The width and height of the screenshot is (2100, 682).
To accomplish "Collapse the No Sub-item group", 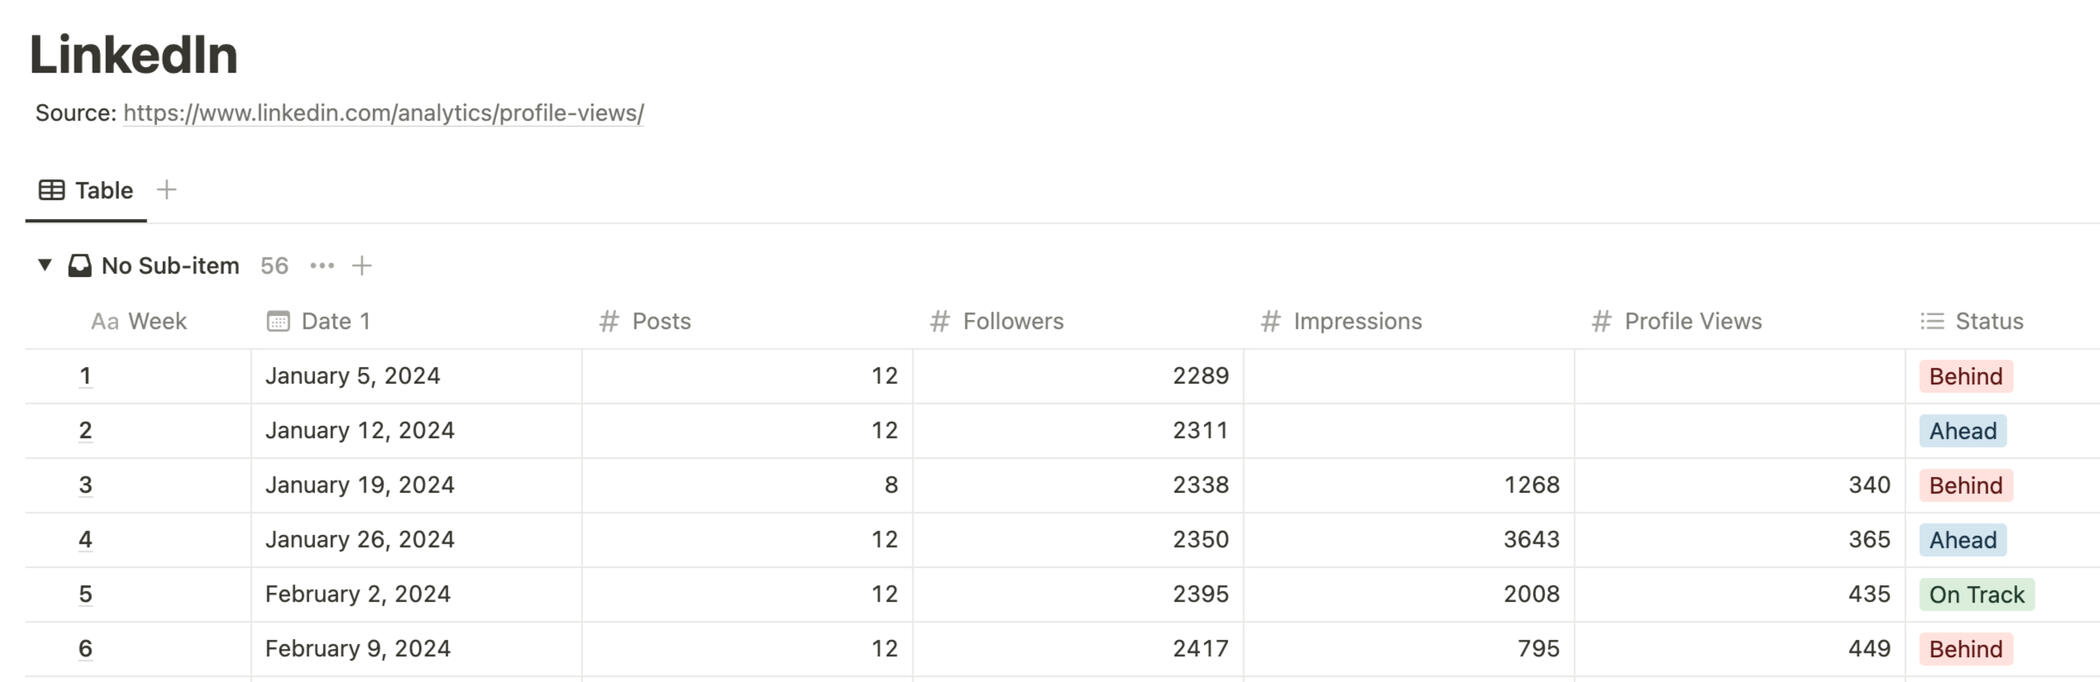I will click(45, 265).
